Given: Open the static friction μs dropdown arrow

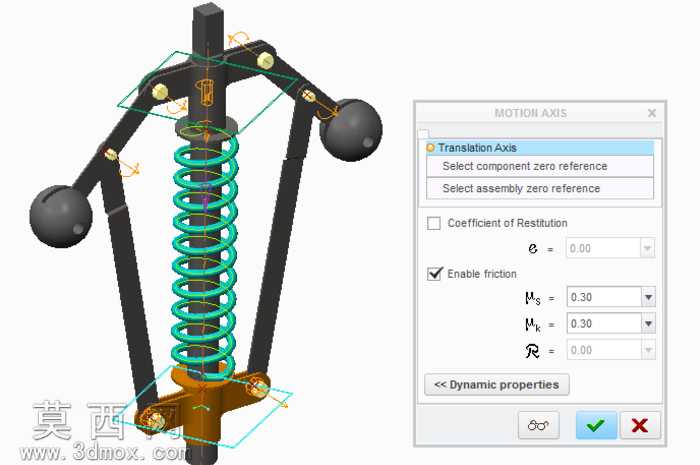Looking at the screenshot, I should coord(649,297).
